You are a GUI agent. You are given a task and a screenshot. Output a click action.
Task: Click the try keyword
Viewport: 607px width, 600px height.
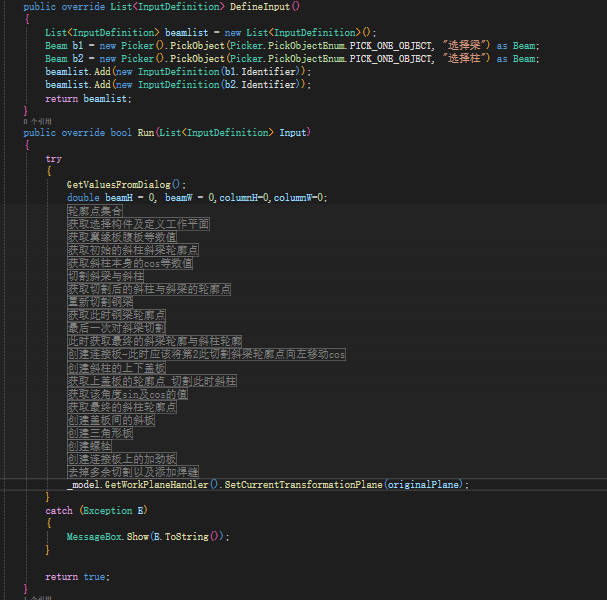pyautogui.click(x=53, y=159)
